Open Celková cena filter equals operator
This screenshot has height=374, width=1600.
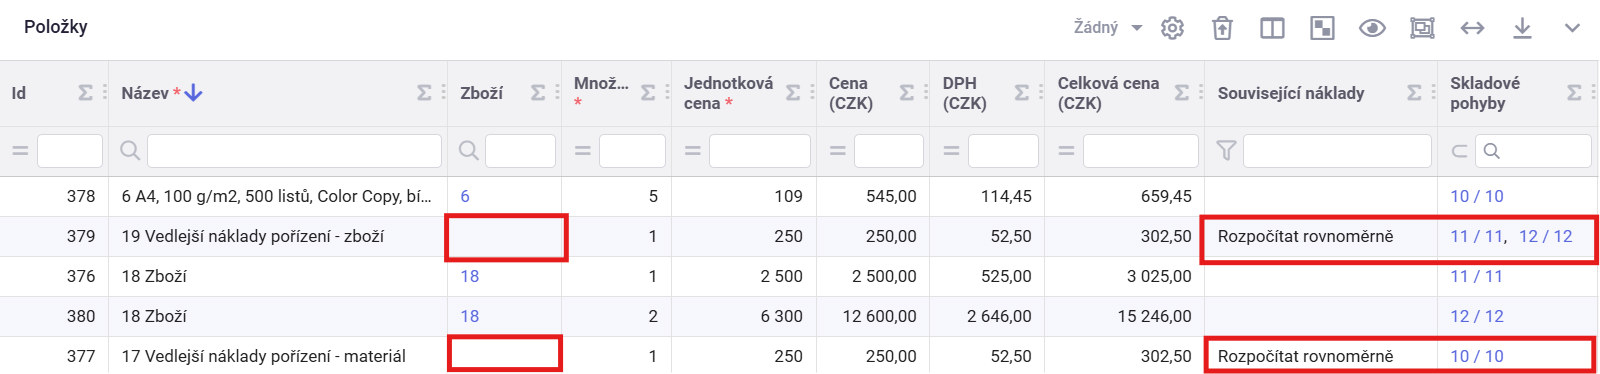click(x=1066, y=151)
